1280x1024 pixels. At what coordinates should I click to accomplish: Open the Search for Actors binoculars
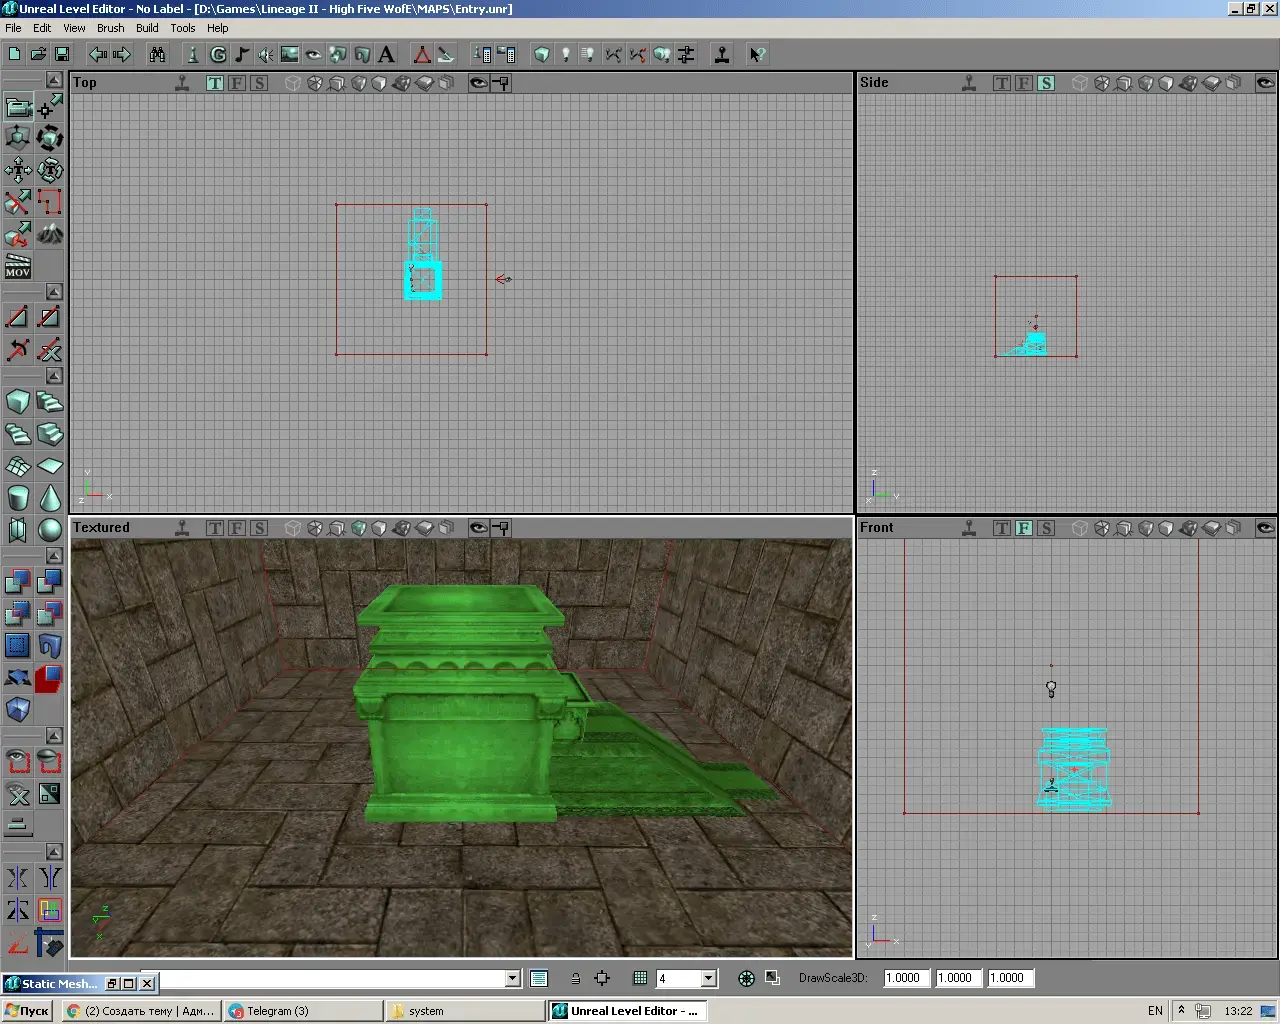157,54
